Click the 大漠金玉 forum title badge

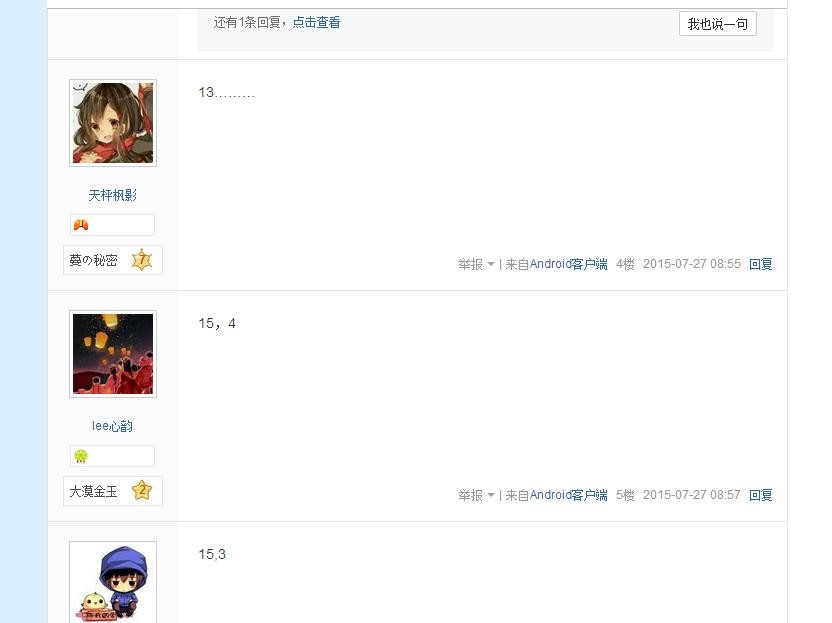point(112,491)
